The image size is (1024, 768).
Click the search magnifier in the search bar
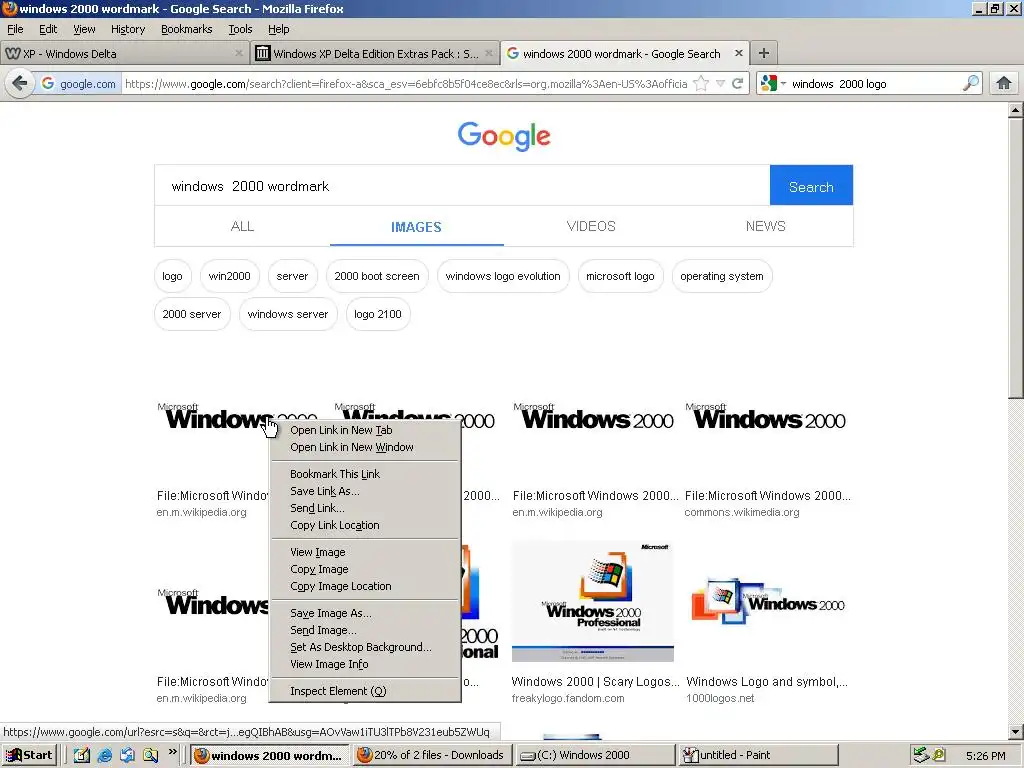pos(971,84)
